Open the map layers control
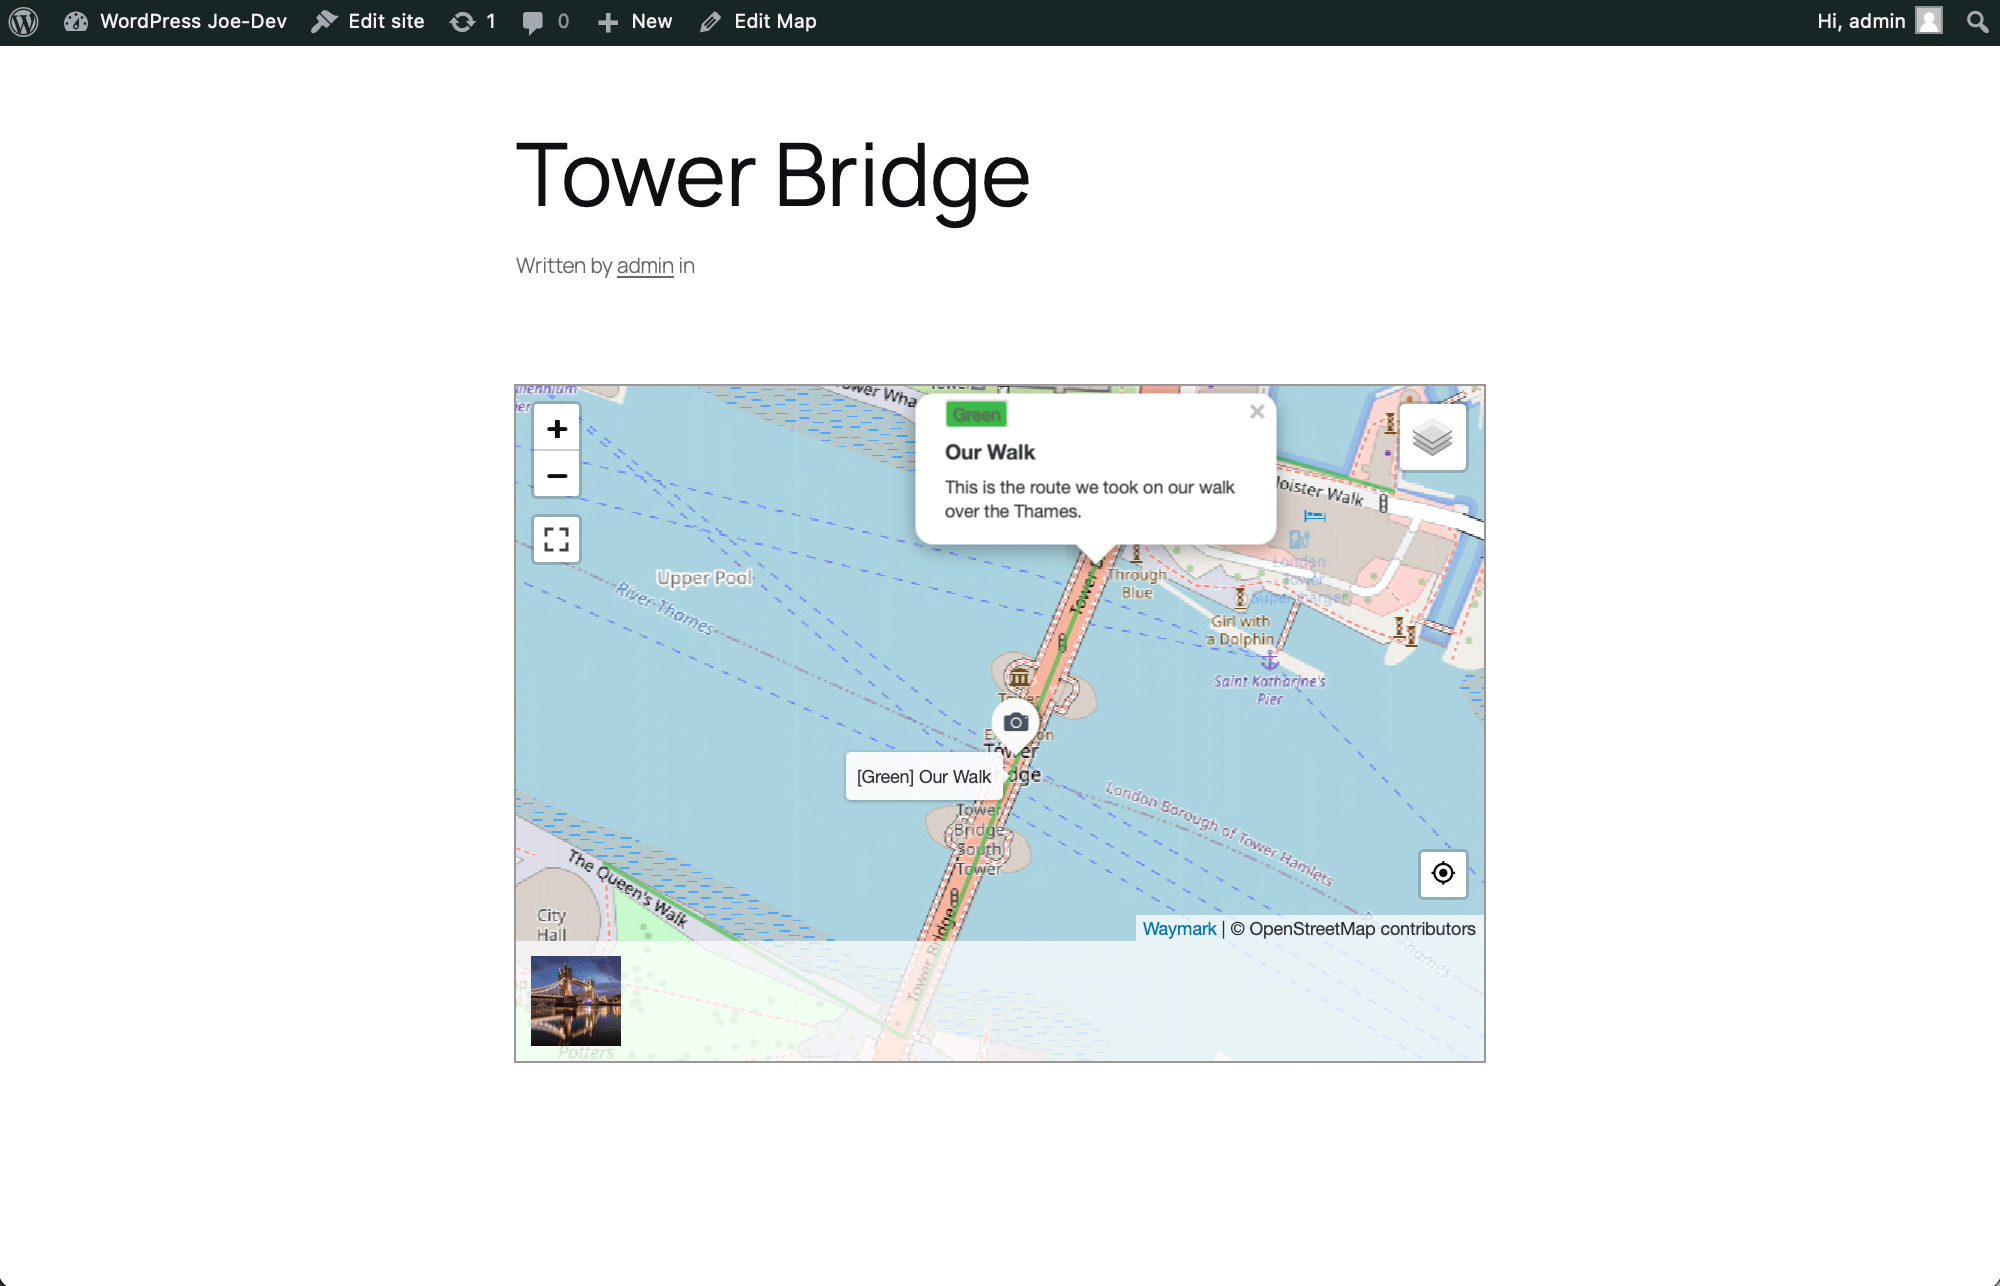The image size is (2000, 1286). click(x=1432, y=437)
